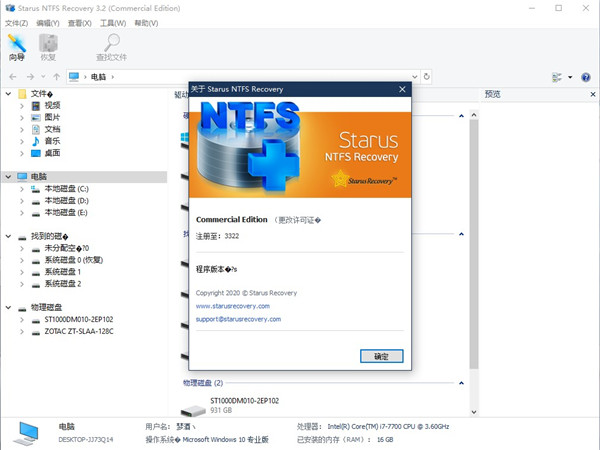The image size is (600, 450).
Task: Select the 文档 documents folder icon
Action: click(x=36, y=129)
